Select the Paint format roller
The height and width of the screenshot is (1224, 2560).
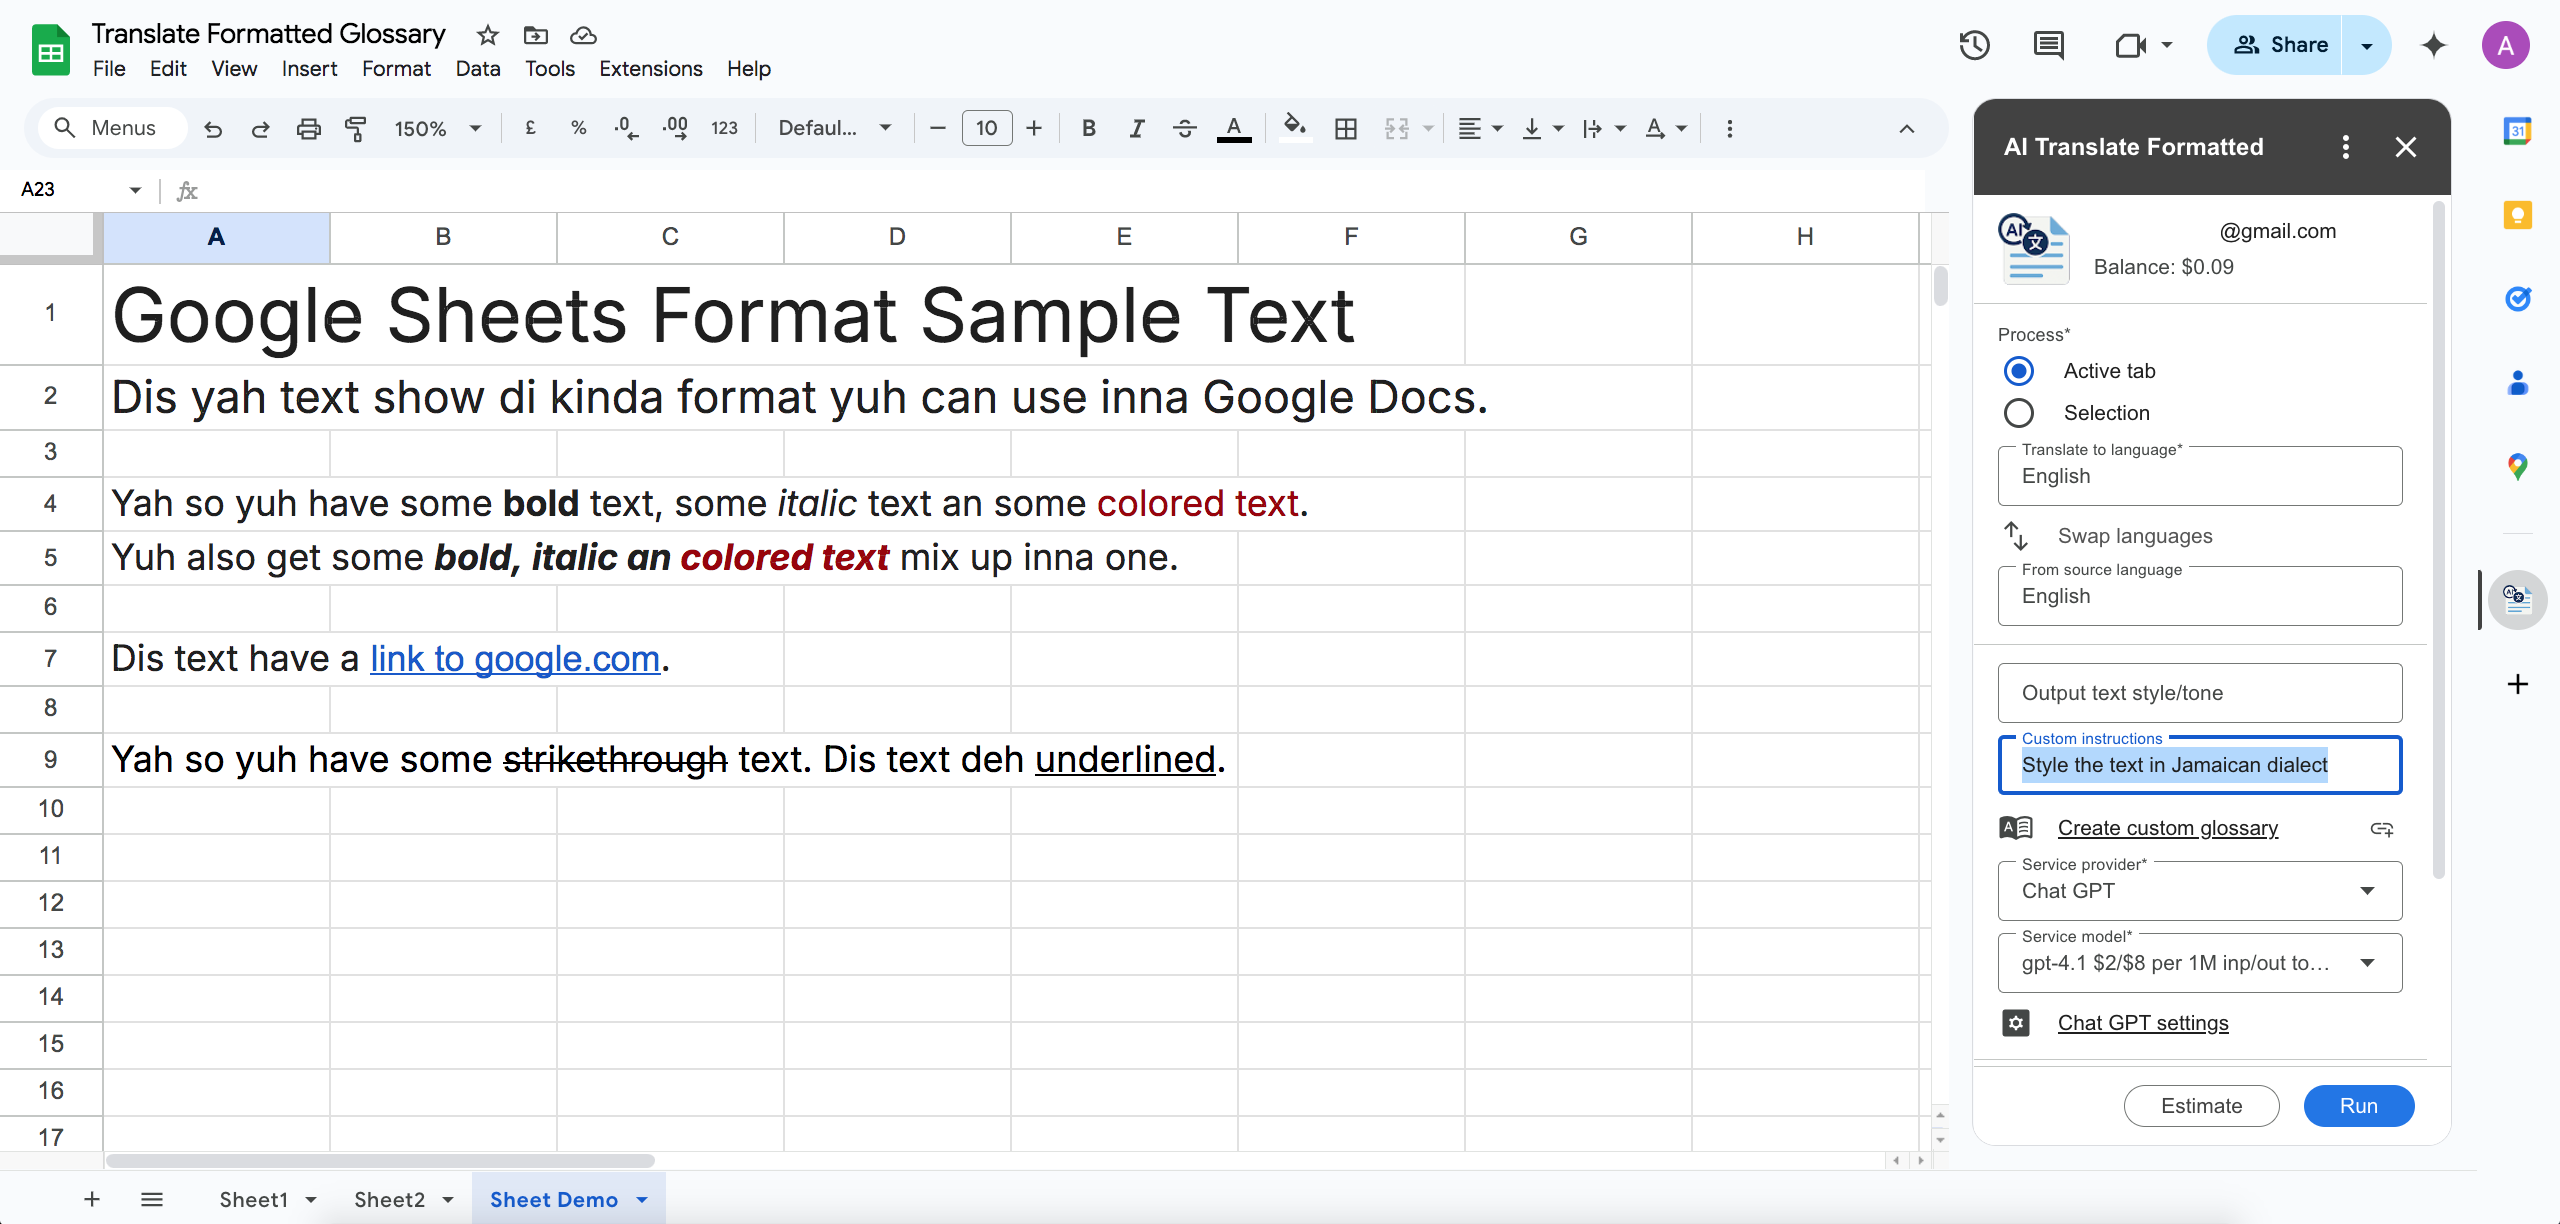point(355,129)
